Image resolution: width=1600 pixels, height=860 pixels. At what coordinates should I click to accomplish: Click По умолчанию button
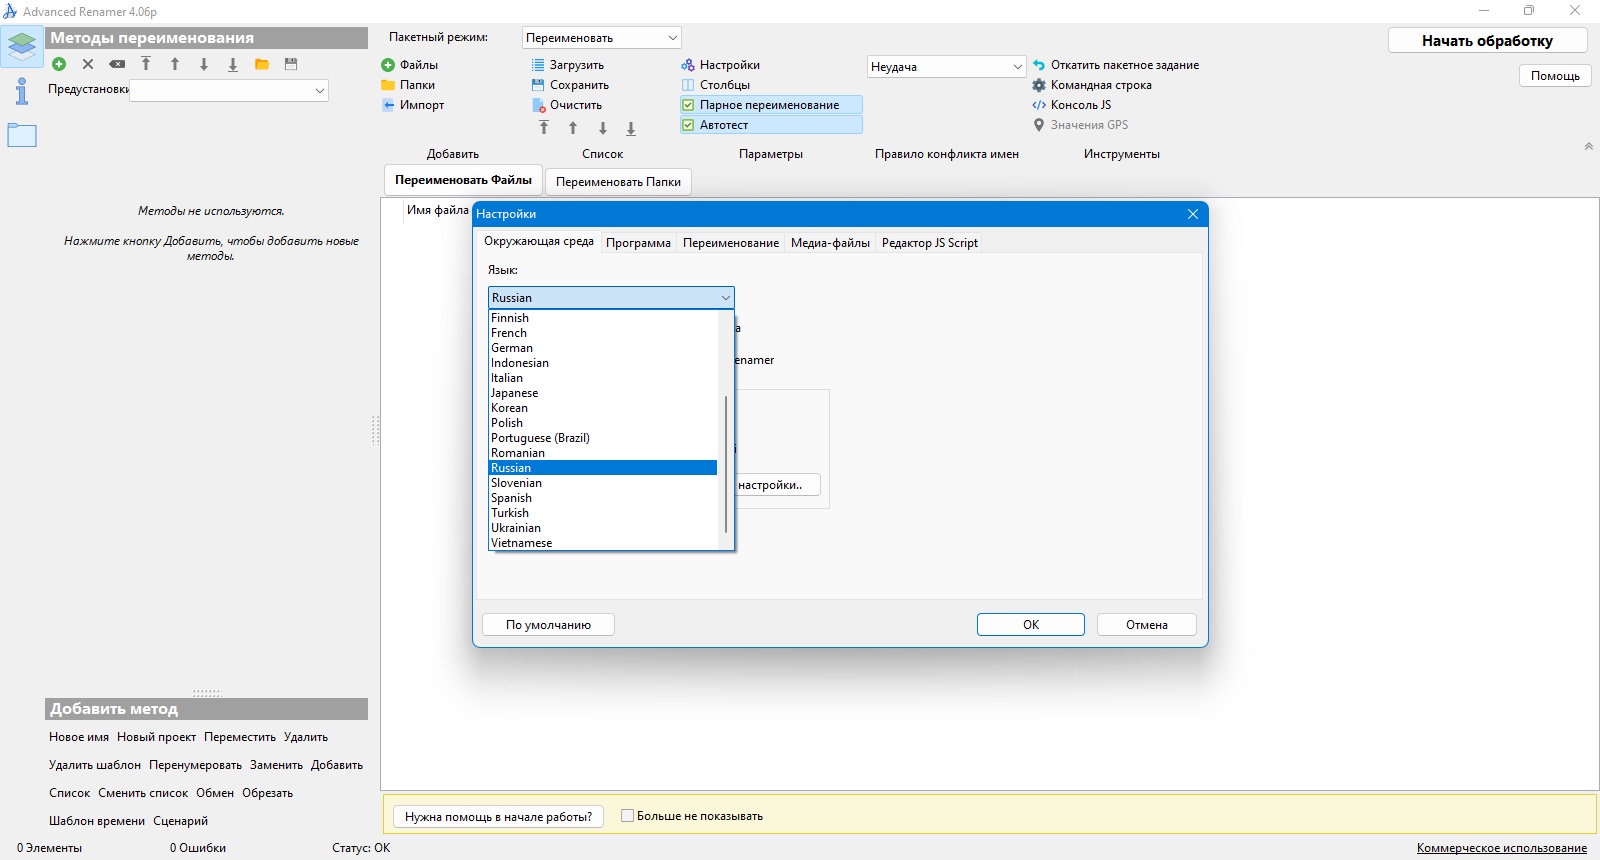(548, 625)
